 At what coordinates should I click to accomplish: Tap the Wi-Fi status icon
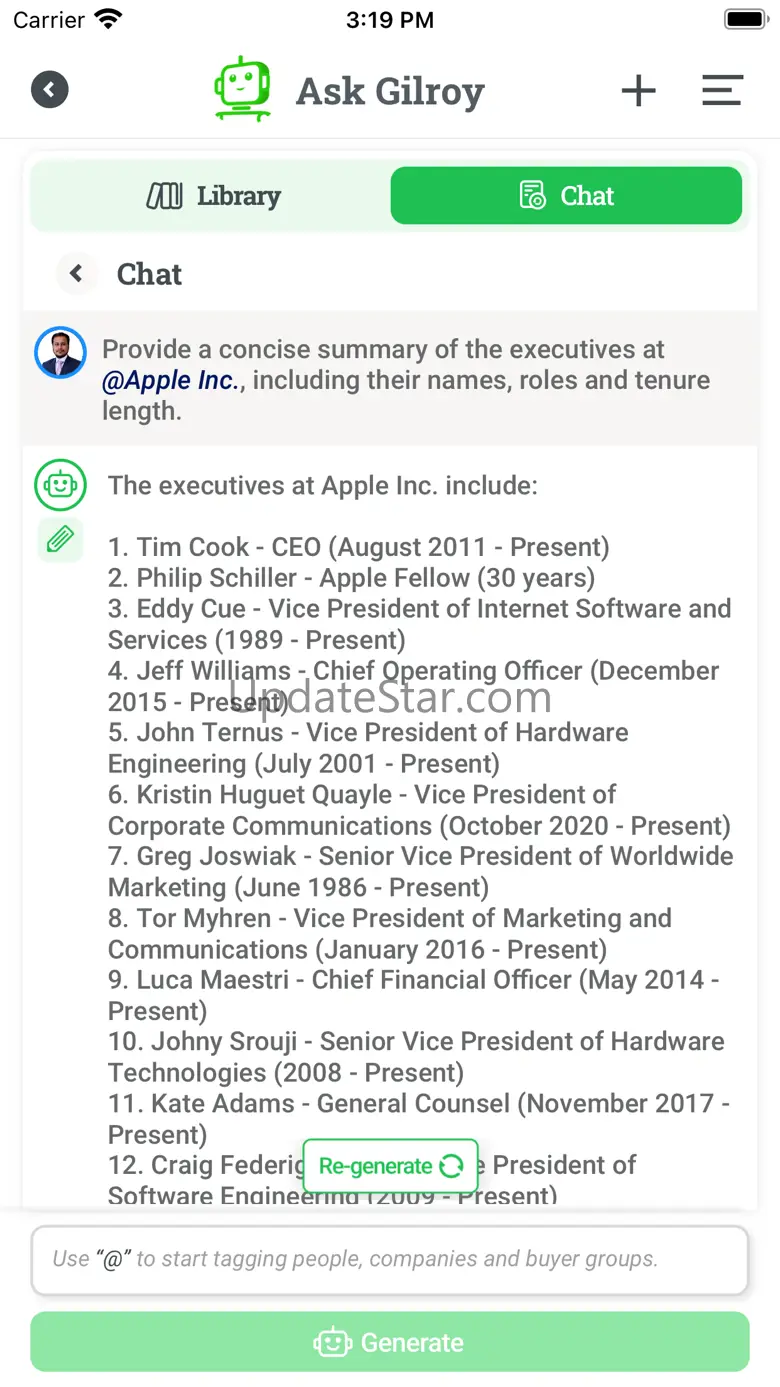107,20
